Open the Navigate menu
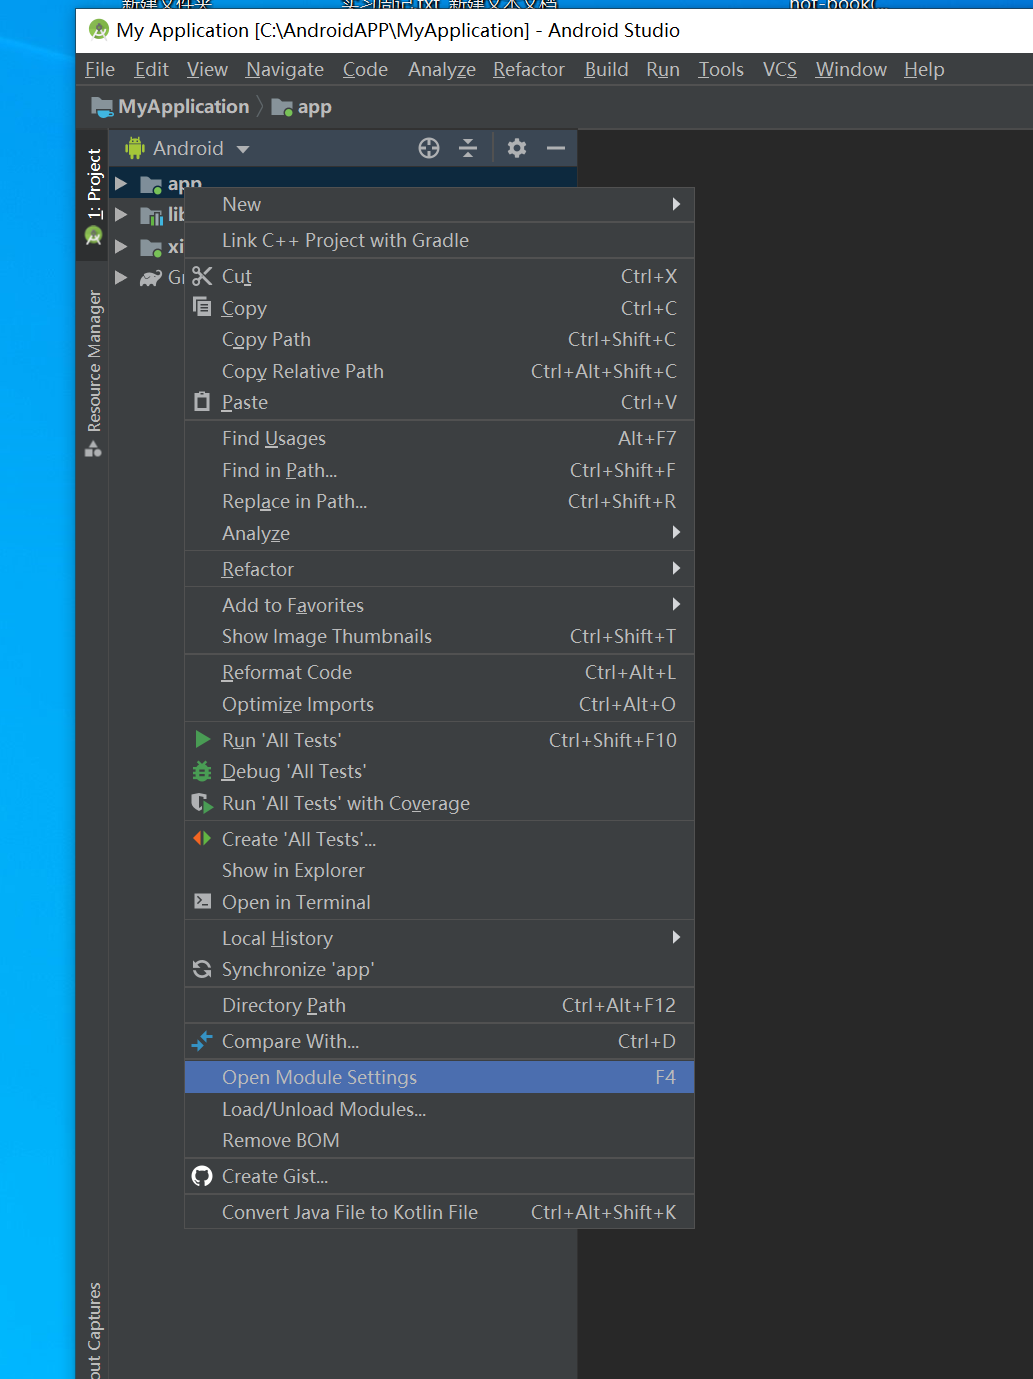The image size is (1033, 1379). (285, 69)
